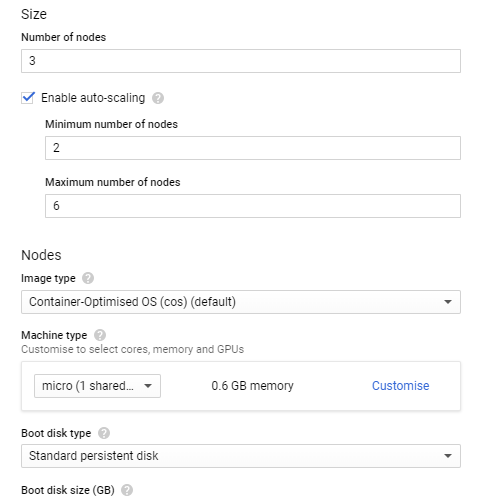Click the help icon next to Image type
Screen dimensions: 491x500
(x=88, y=278)
